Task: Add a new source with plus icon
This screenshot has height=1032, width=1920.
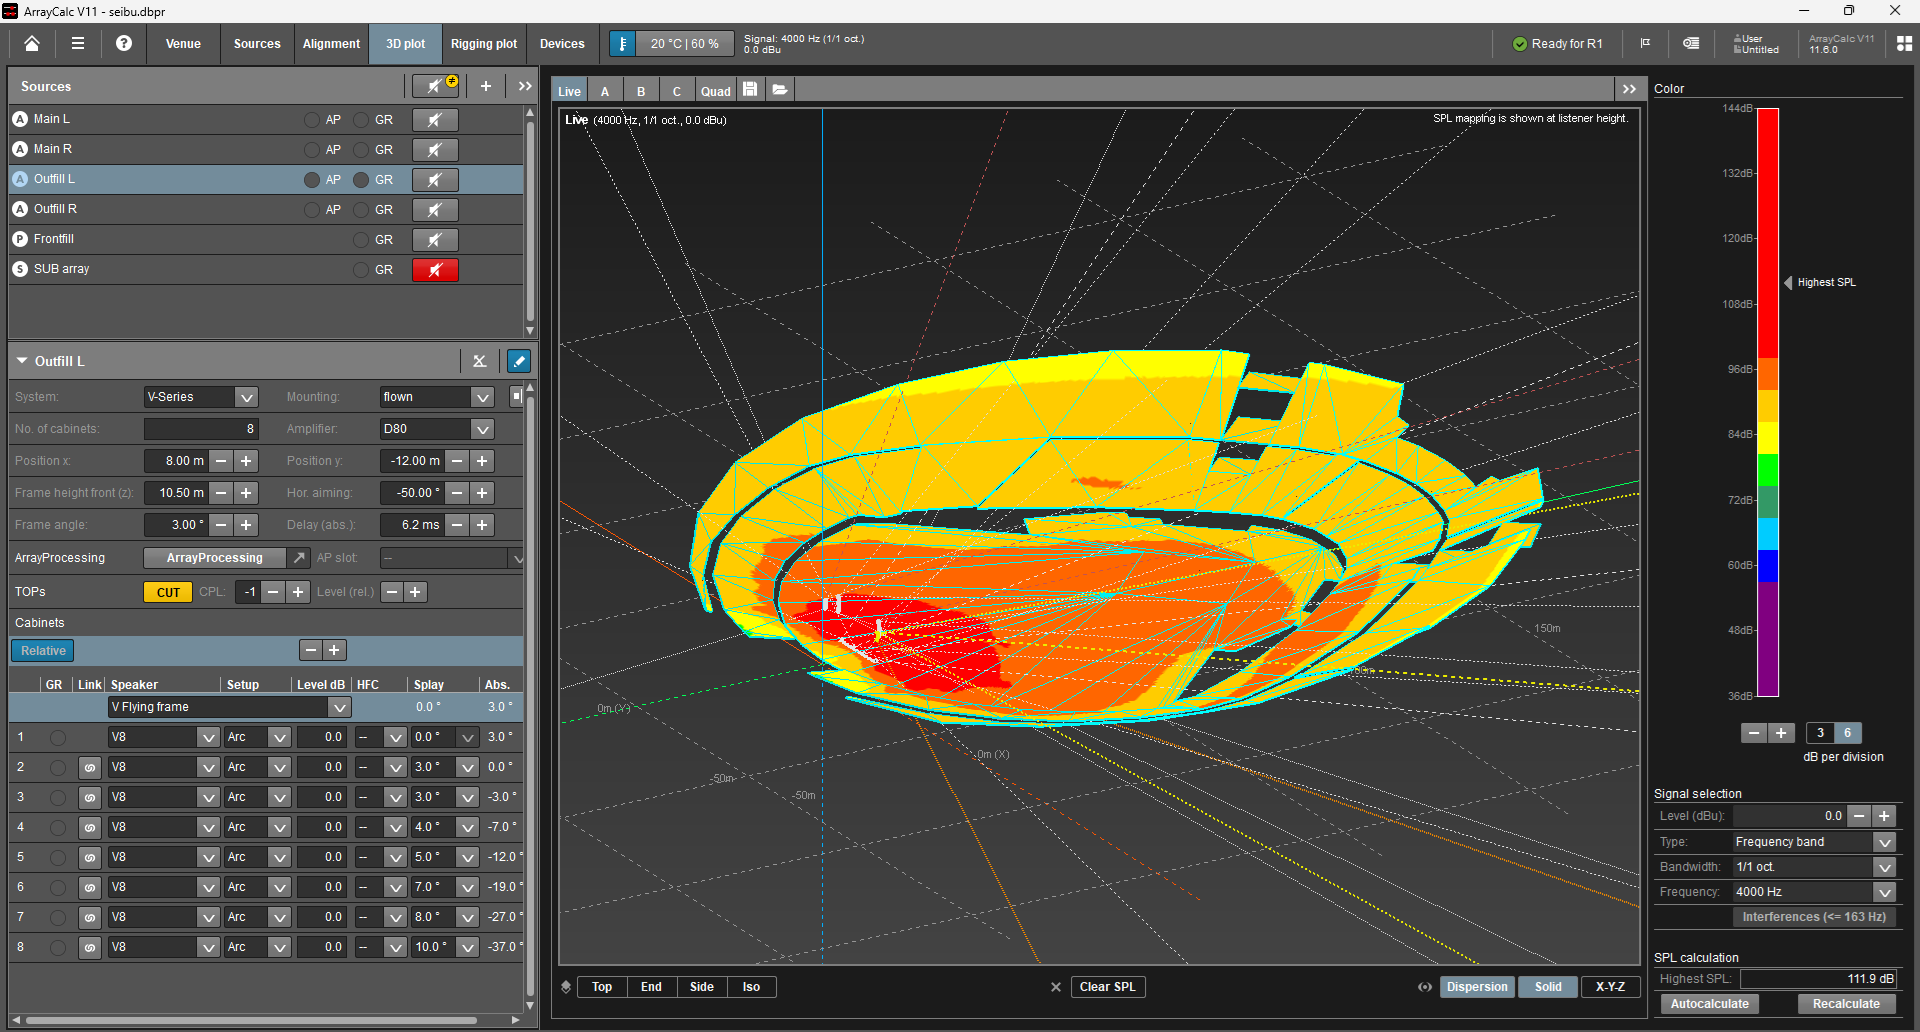Action: pyautogui.click(x=486, y=86)
